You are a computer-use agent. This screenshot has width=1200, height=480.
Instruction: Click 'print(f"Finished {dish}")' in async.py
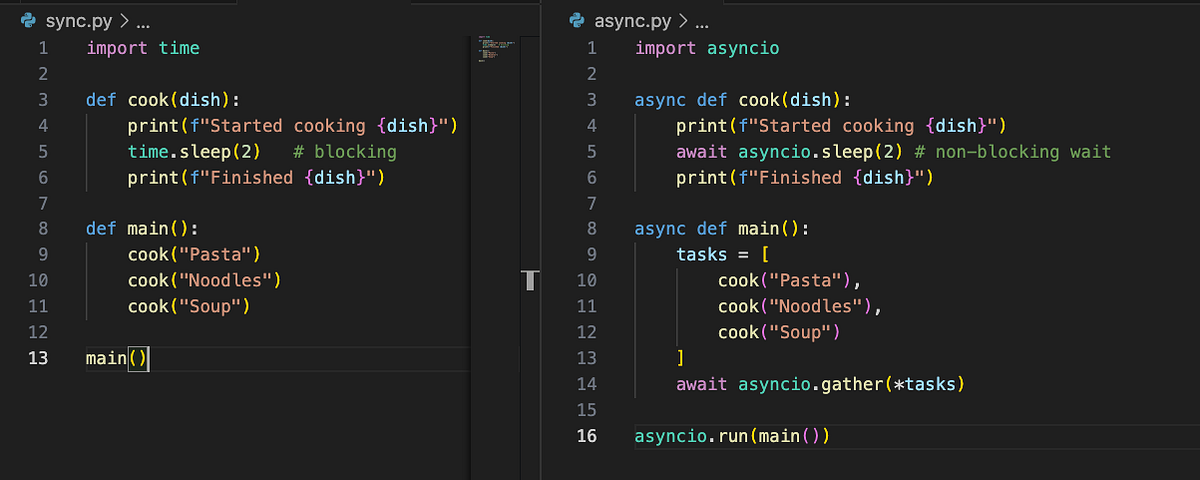pos(805,177)
